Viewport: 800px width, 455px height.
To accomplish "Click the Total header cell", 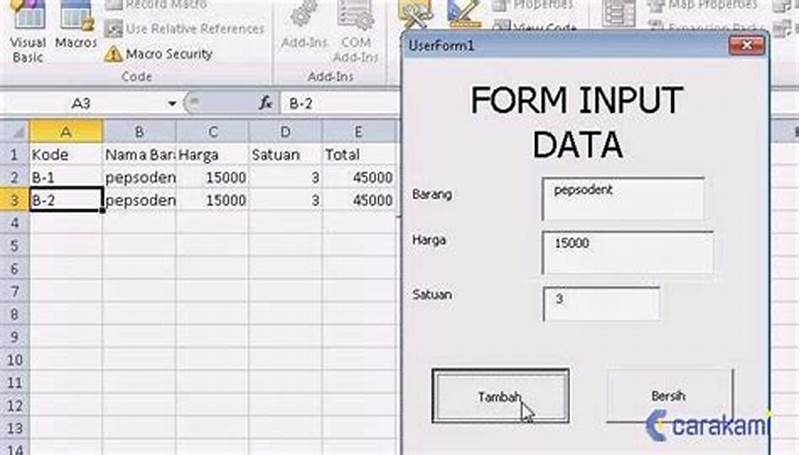I will tap(359, 154).
